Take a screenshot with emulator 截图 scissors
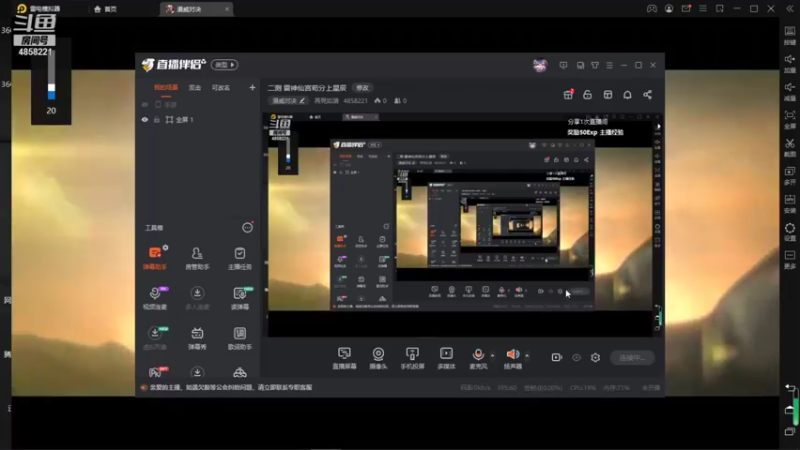Screen dimensions: 800x450 (789, 147)
